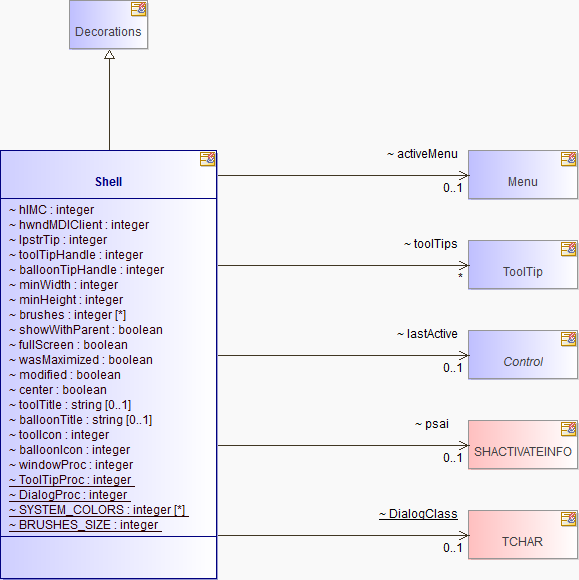Viewport: 579px width, 580px height.
Task: Select the showWithParent boolean attribute
Action: [x=86, y=330]
